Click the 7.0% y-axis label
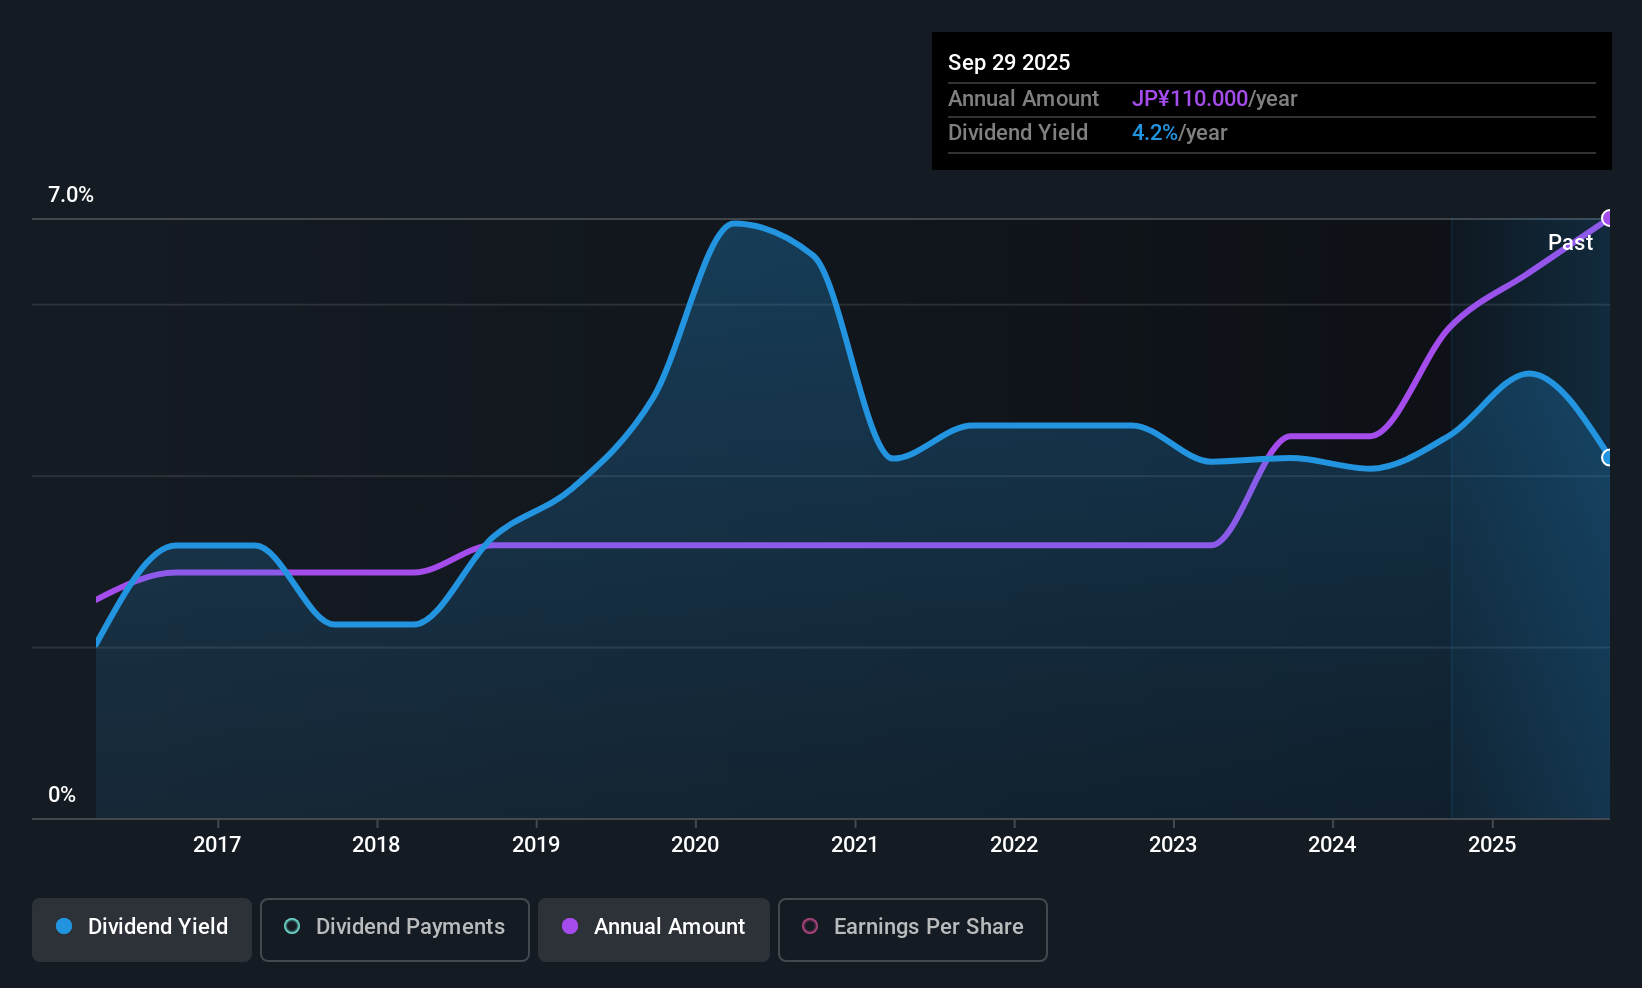The width and height of the screenshot is (1642, 988). [71, 195]
